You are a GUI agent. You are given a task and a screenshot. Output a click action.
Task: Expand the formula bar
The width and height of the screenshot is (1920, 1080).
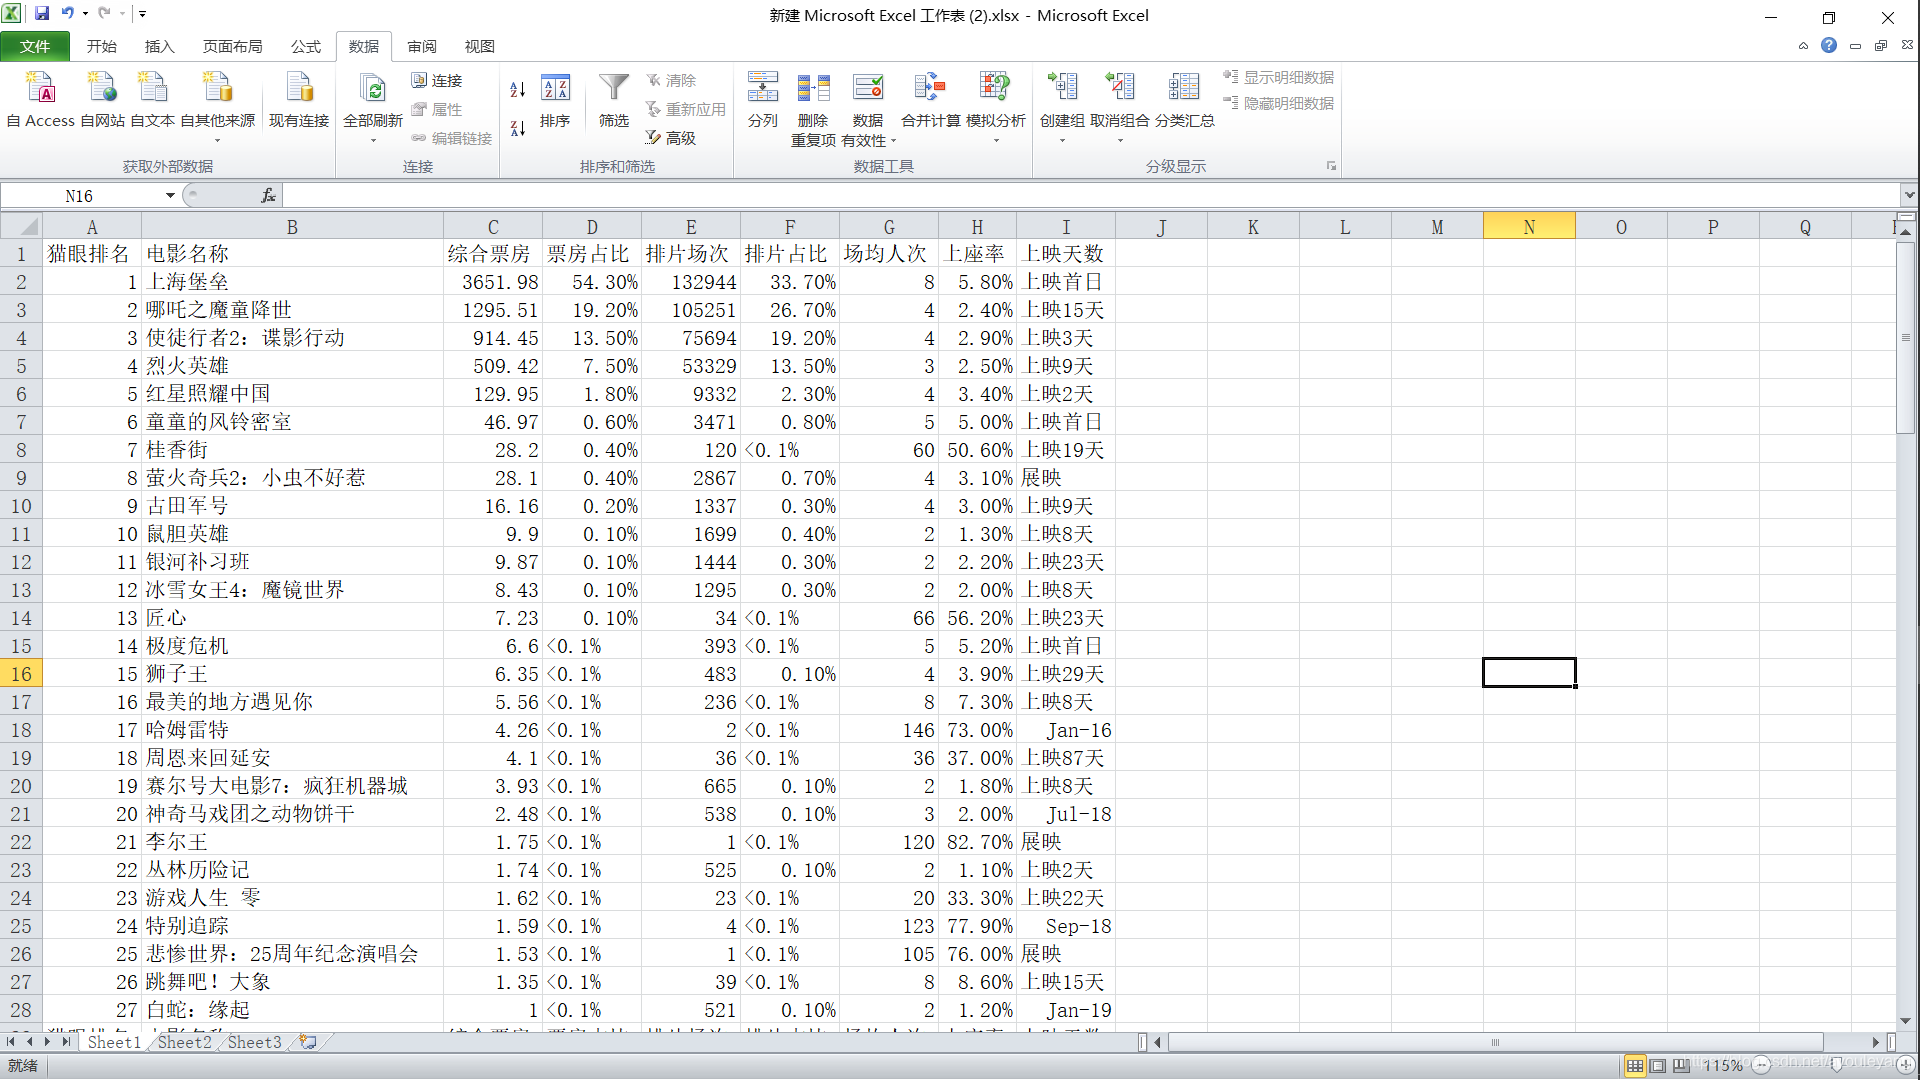(1909, 195)
